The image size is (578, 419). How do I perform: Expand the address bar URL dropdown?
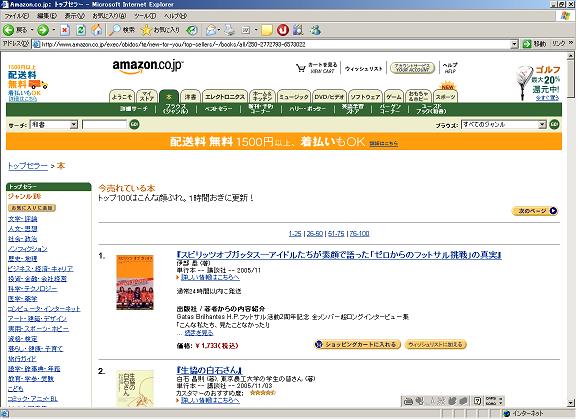(x=515, y=44)
